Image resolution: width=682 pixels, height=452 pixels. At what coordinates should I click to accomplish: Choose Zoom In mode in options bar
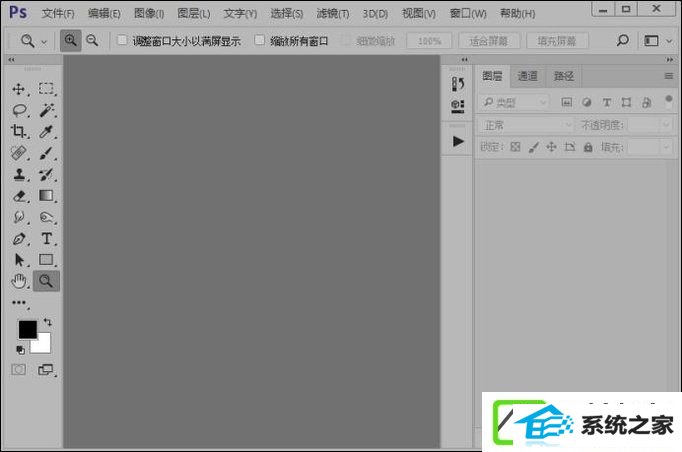tap(70, 41)
